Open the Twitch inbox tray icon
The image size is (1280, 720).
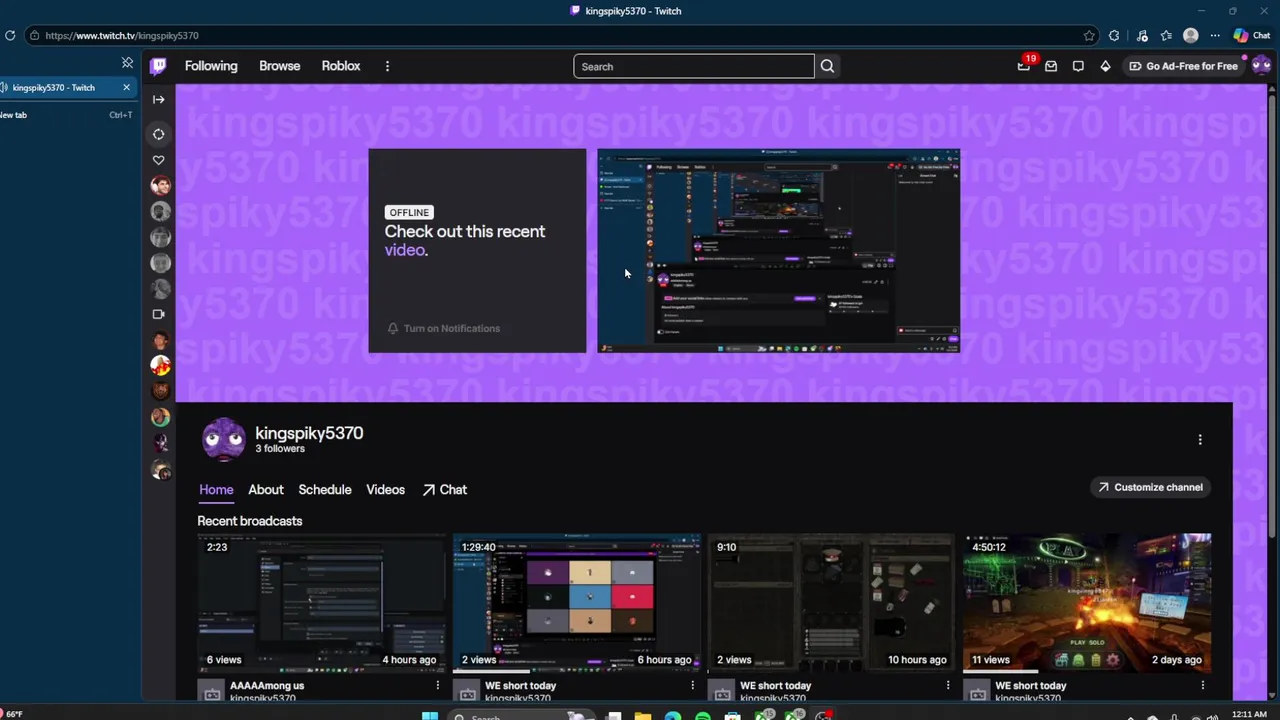click(x=1051, y=66)
